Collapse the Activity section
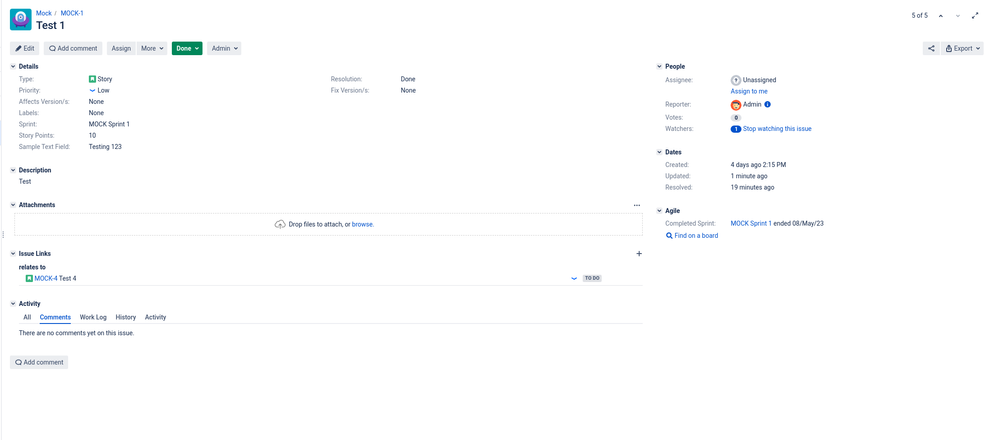The image size is (999, 440). coord(13,304)
